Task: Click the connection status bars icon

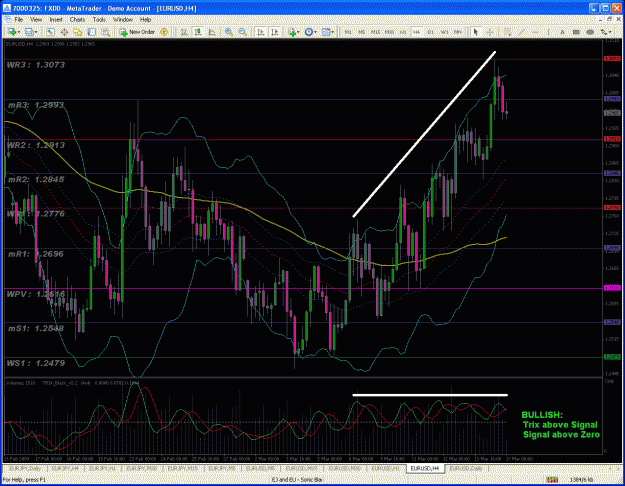Action: [552, 480]
